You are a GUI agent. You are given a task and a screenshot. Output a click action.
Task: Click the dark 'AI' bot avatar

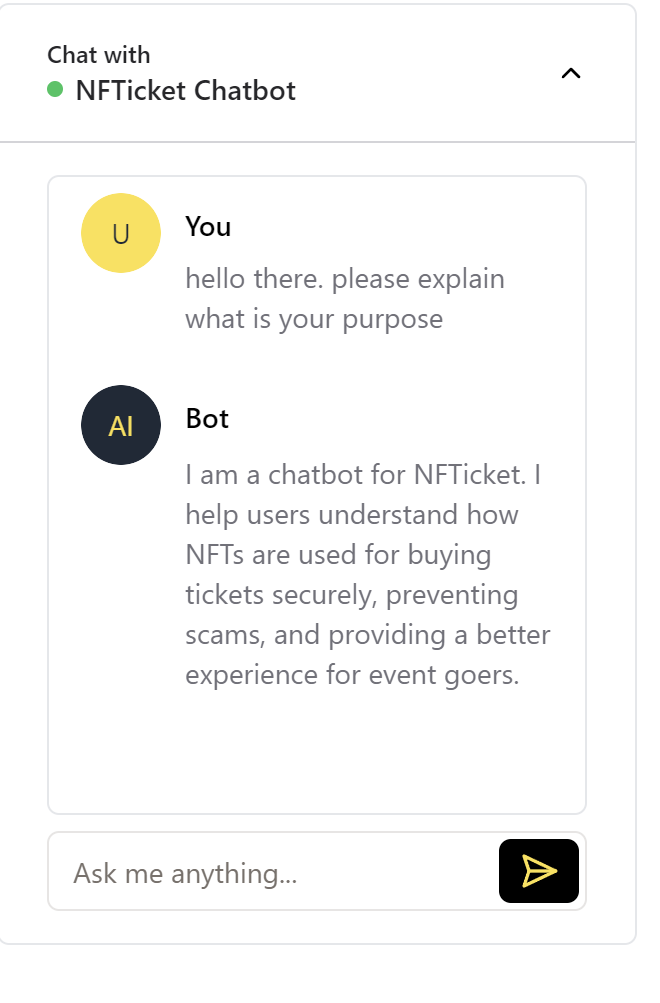click(x=121, y=425)
